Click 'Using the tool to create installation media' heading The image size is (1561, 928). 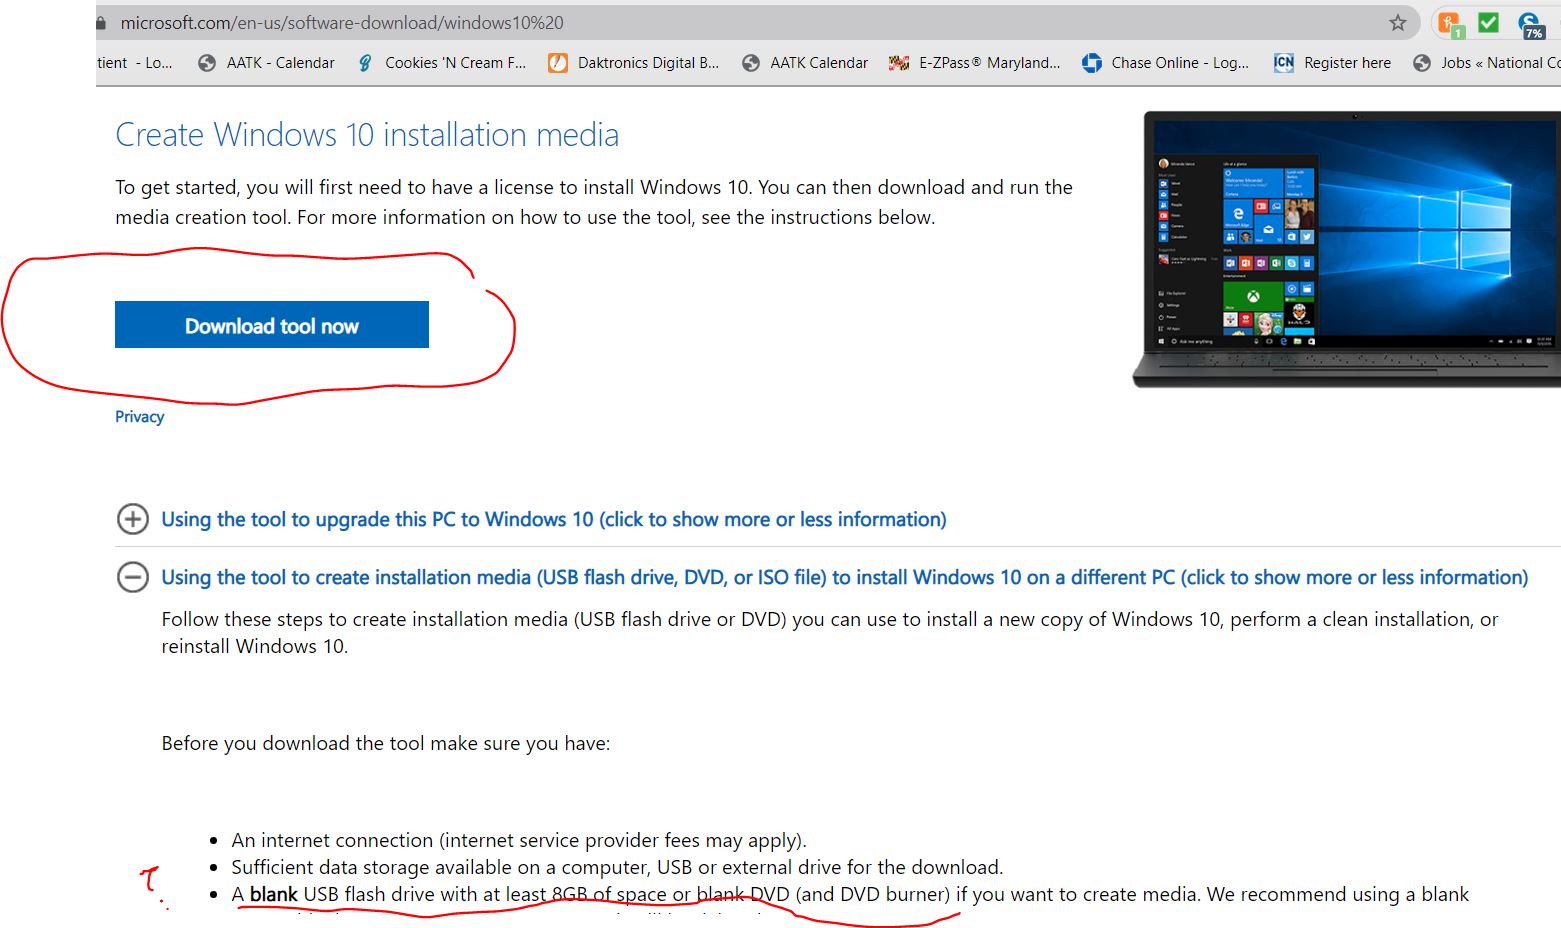(845, 577)
